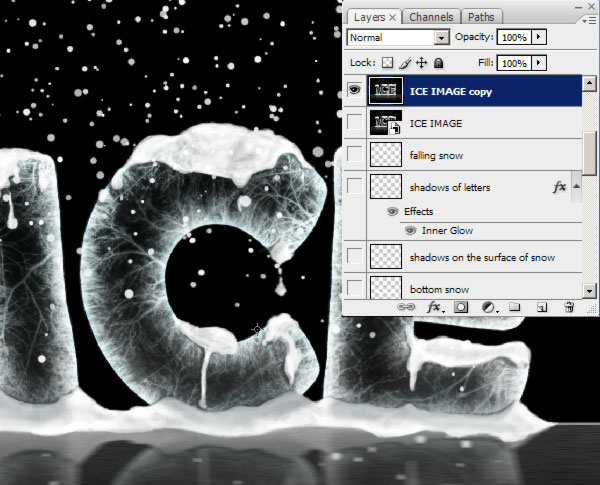Create a new layer group
This screenshot has height=485, width=600.
tap(514, 308)
